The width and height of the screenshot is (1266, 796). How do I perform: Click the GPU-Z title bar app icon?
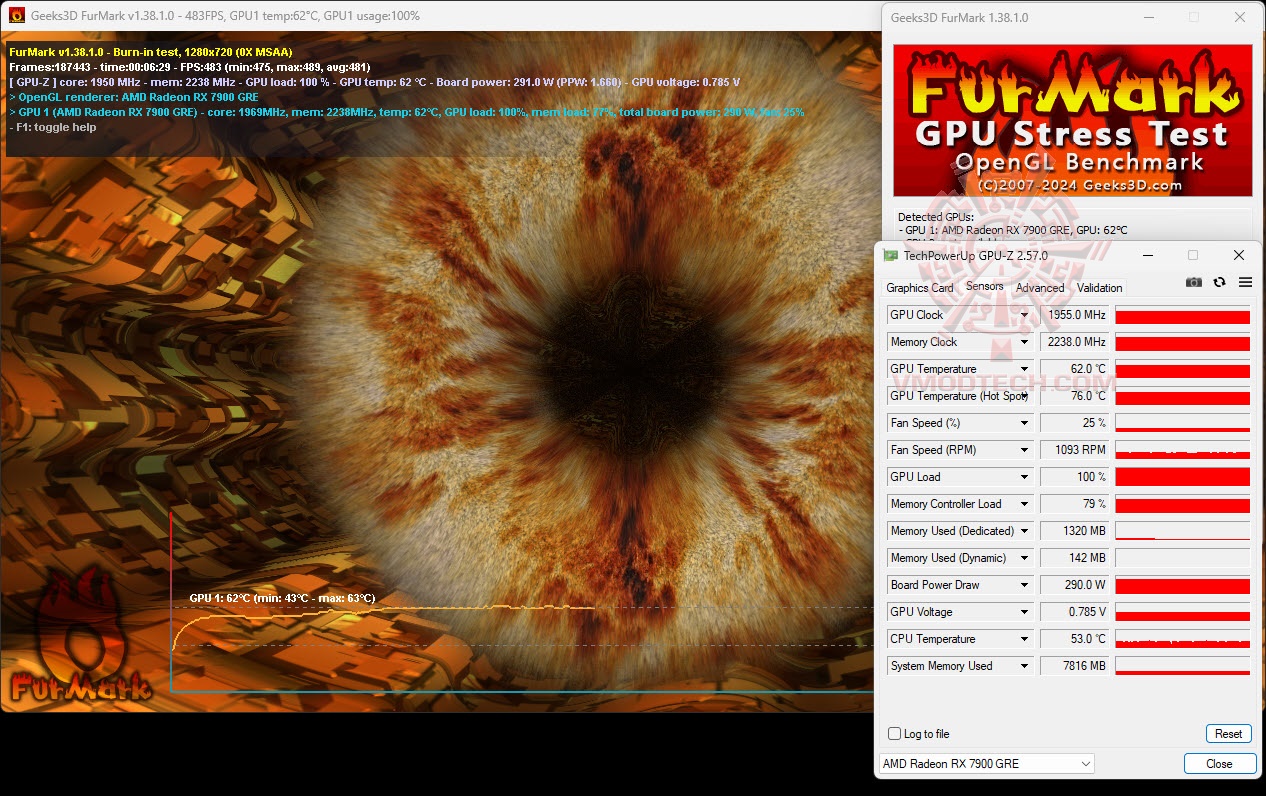click(891, 255)
